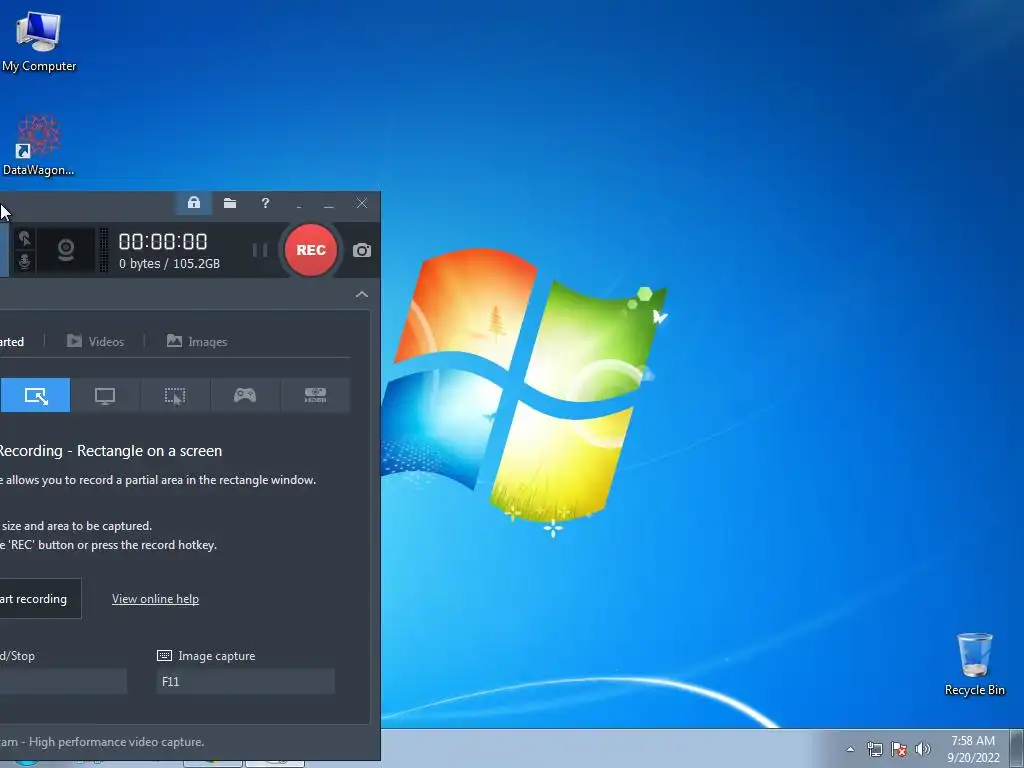The image size is (1024, 768).
Task: Select Game recording mode gamepad icon
Action: (x=245, y=395)
